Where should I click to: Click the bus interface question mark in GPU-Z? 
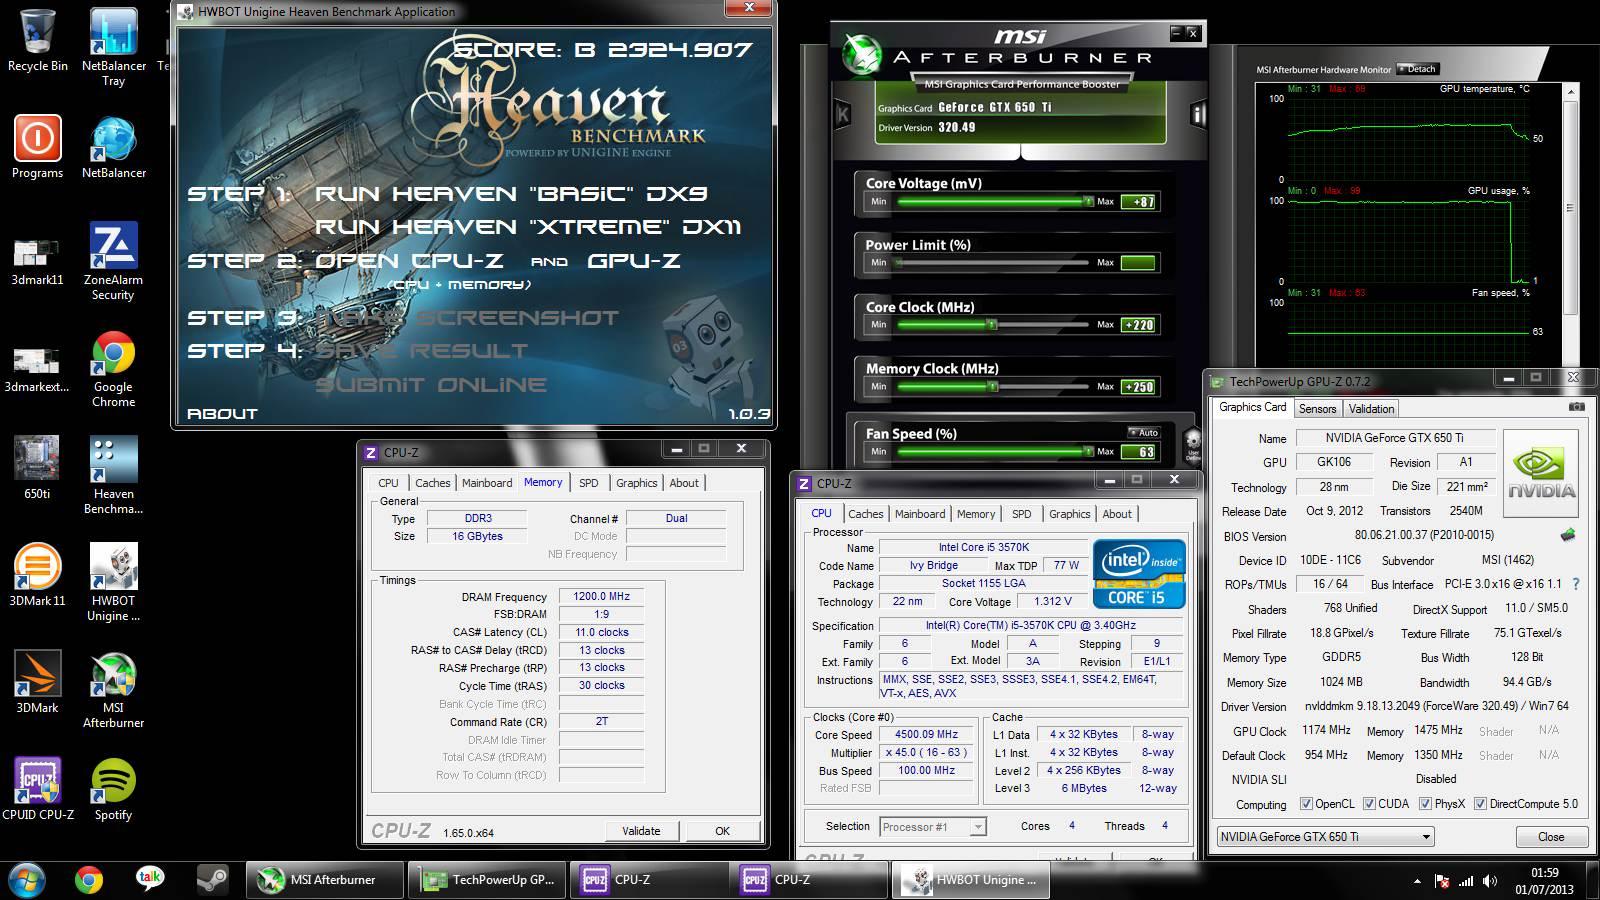pyautogui.click(x=1577, y=584)
